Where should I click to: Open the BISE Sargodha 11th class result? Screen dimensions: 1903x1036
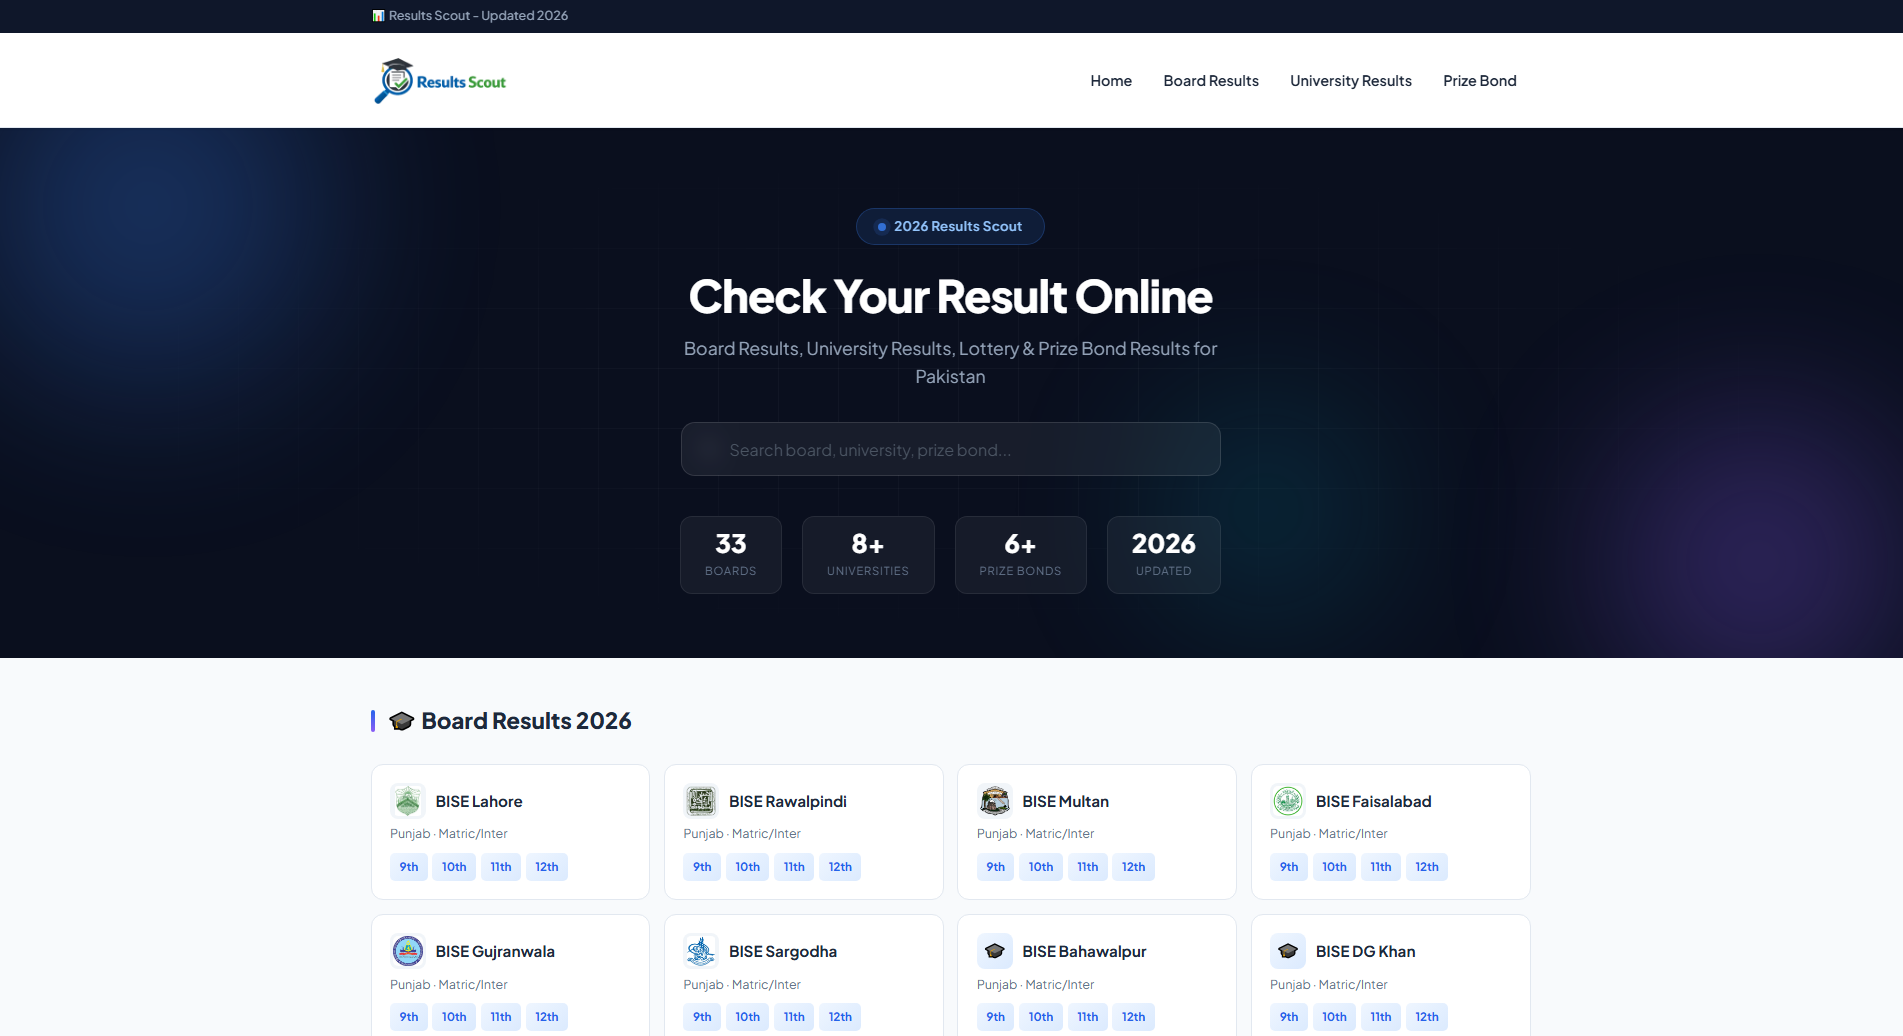[x=794, y=1017]
